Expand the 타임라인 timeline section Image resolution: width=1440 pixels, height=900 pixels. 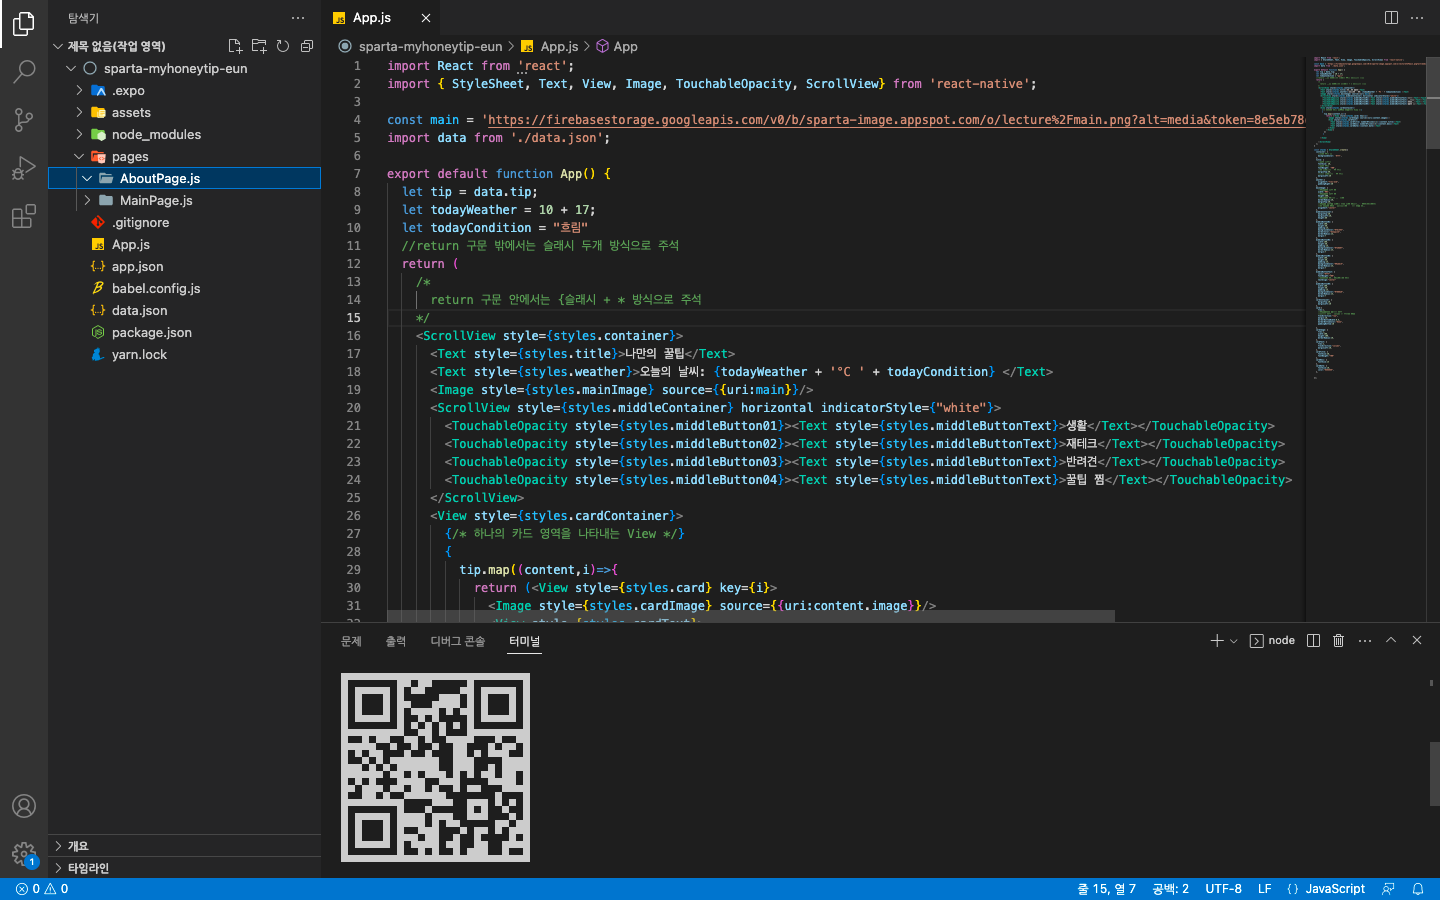click(184, 868)
